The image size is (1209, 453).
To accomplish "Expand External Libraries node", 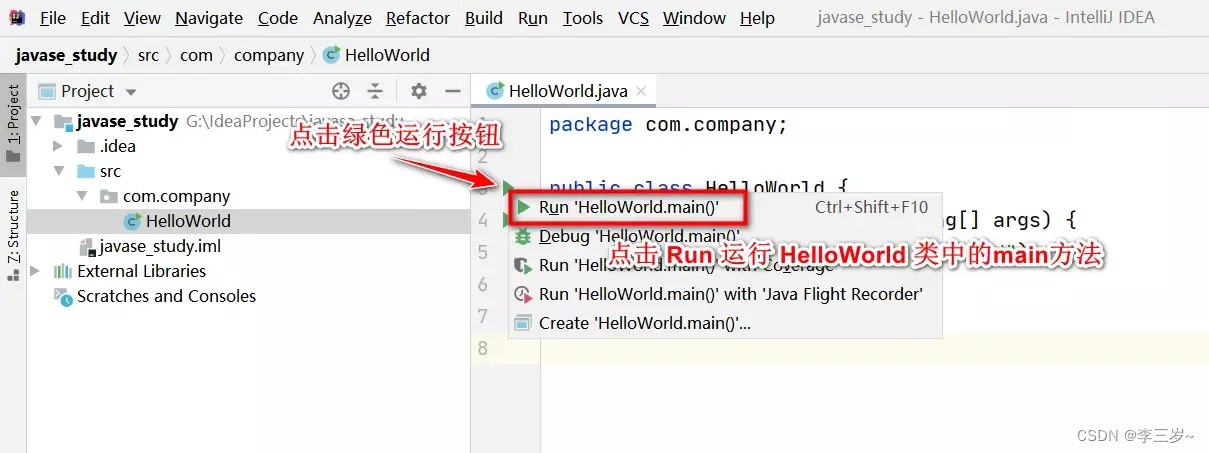I will pos(37,271).
